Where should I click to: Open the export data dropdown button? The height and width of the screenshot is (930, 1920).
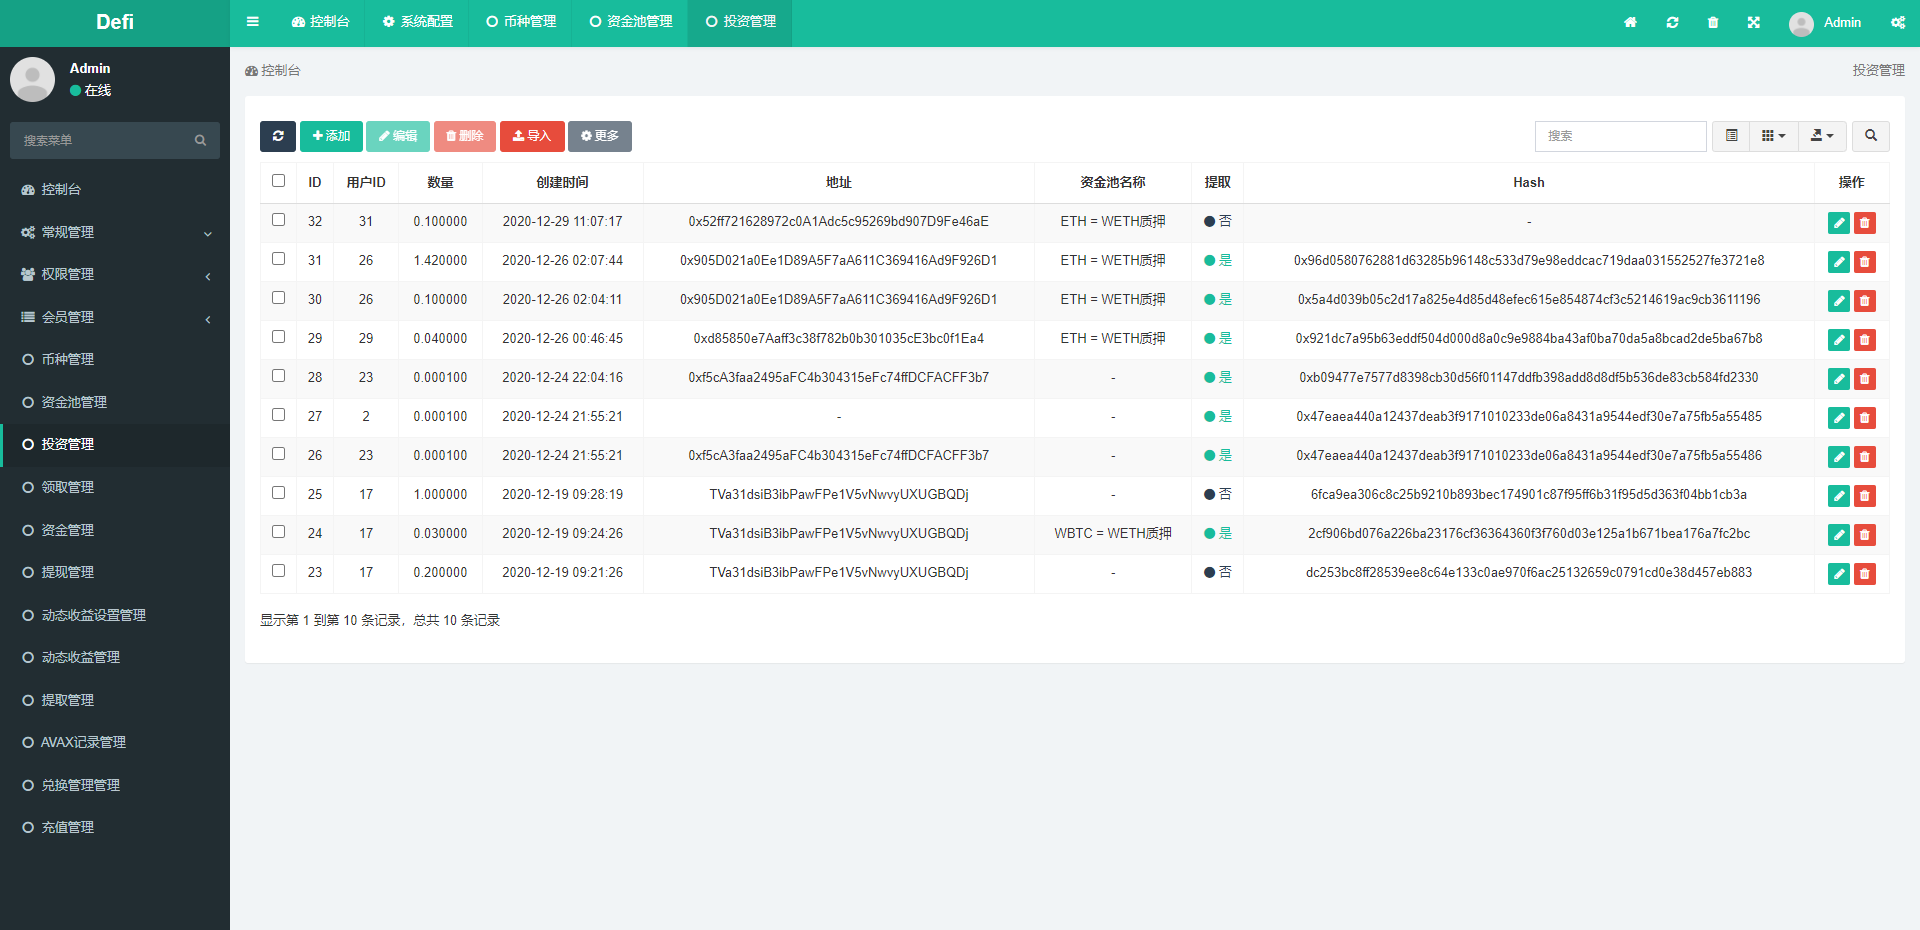[1822, 136]
